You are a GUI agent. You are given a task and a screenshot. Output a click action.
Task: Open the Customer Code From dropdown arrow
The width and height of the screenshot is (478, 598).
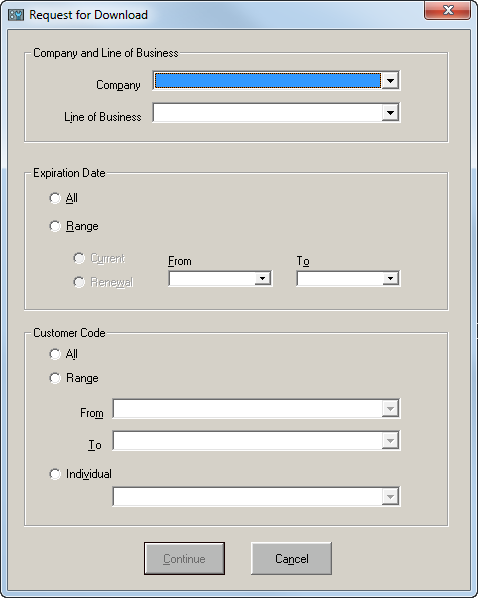pos(390,409)
